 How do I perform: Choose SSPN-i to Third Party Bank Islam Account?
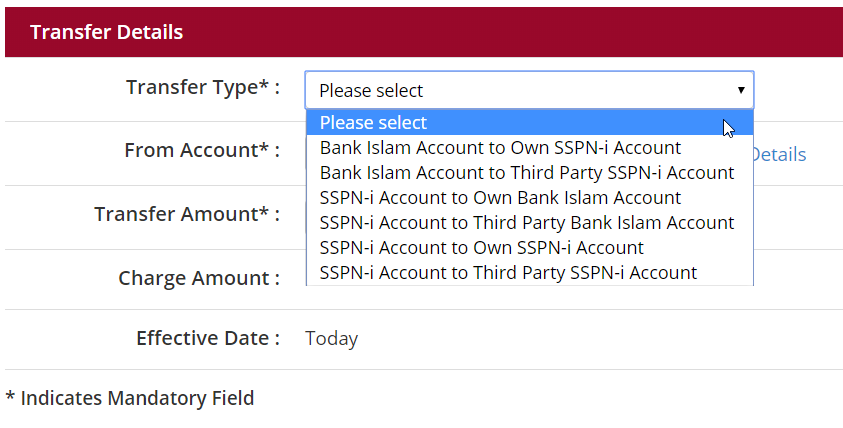tap(527, 223)
